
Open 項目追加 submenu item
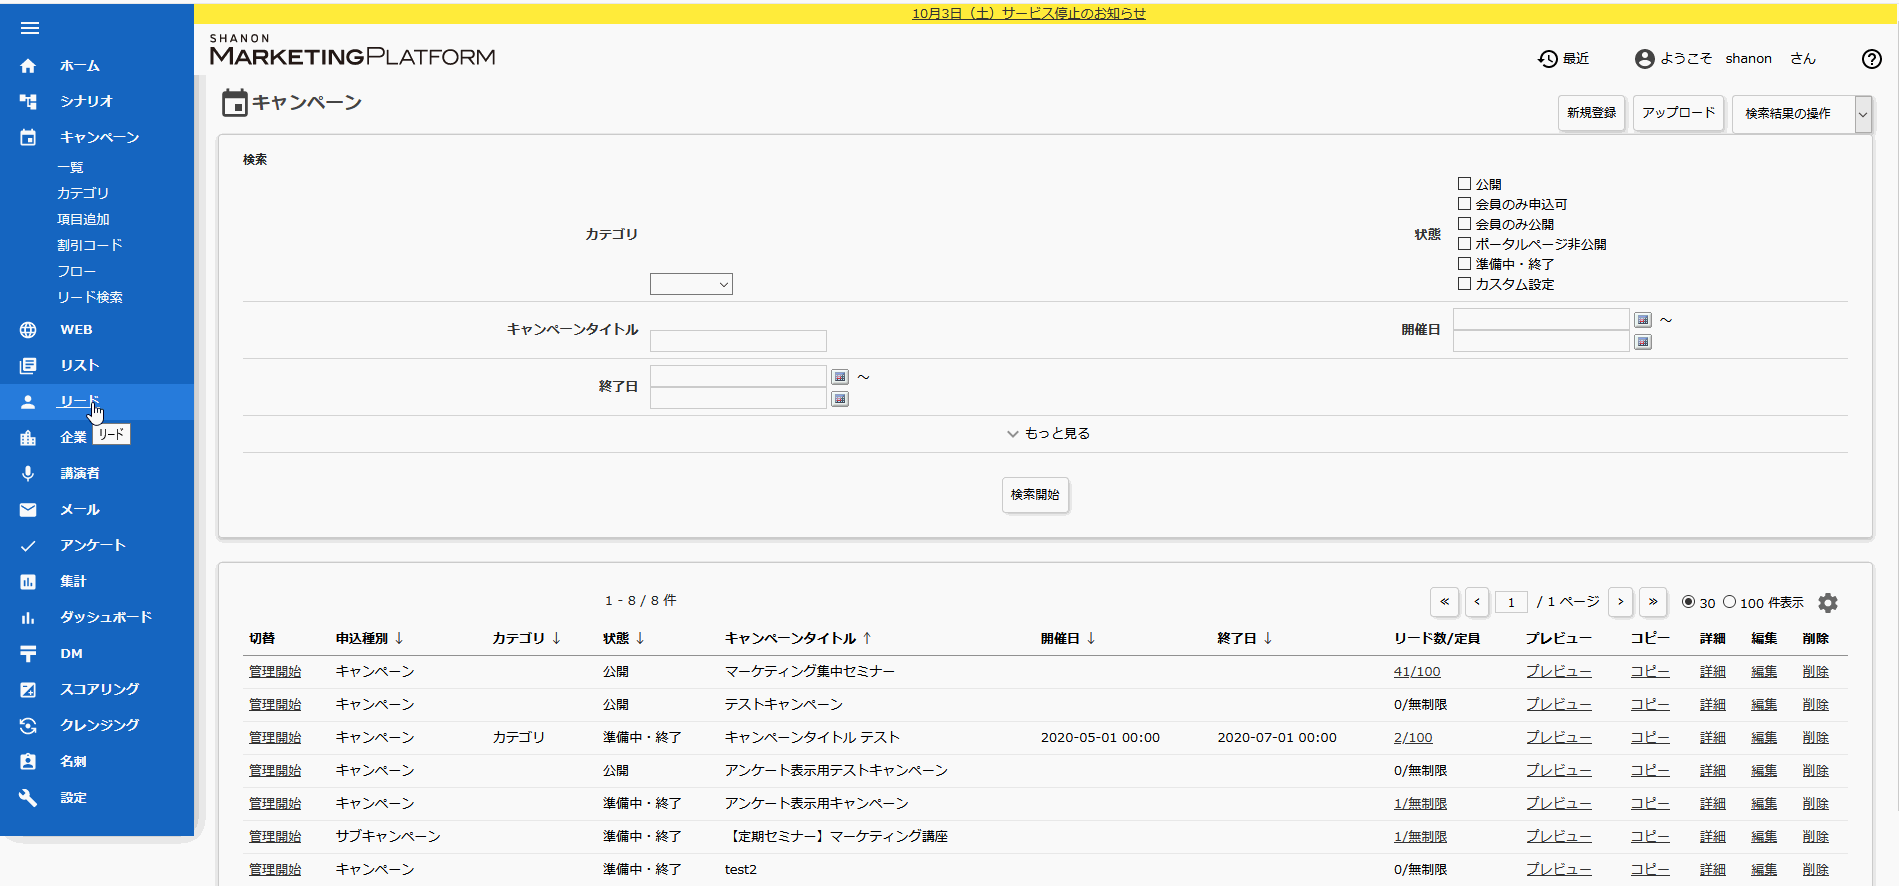pyautogui.click(x=83, y=220)
